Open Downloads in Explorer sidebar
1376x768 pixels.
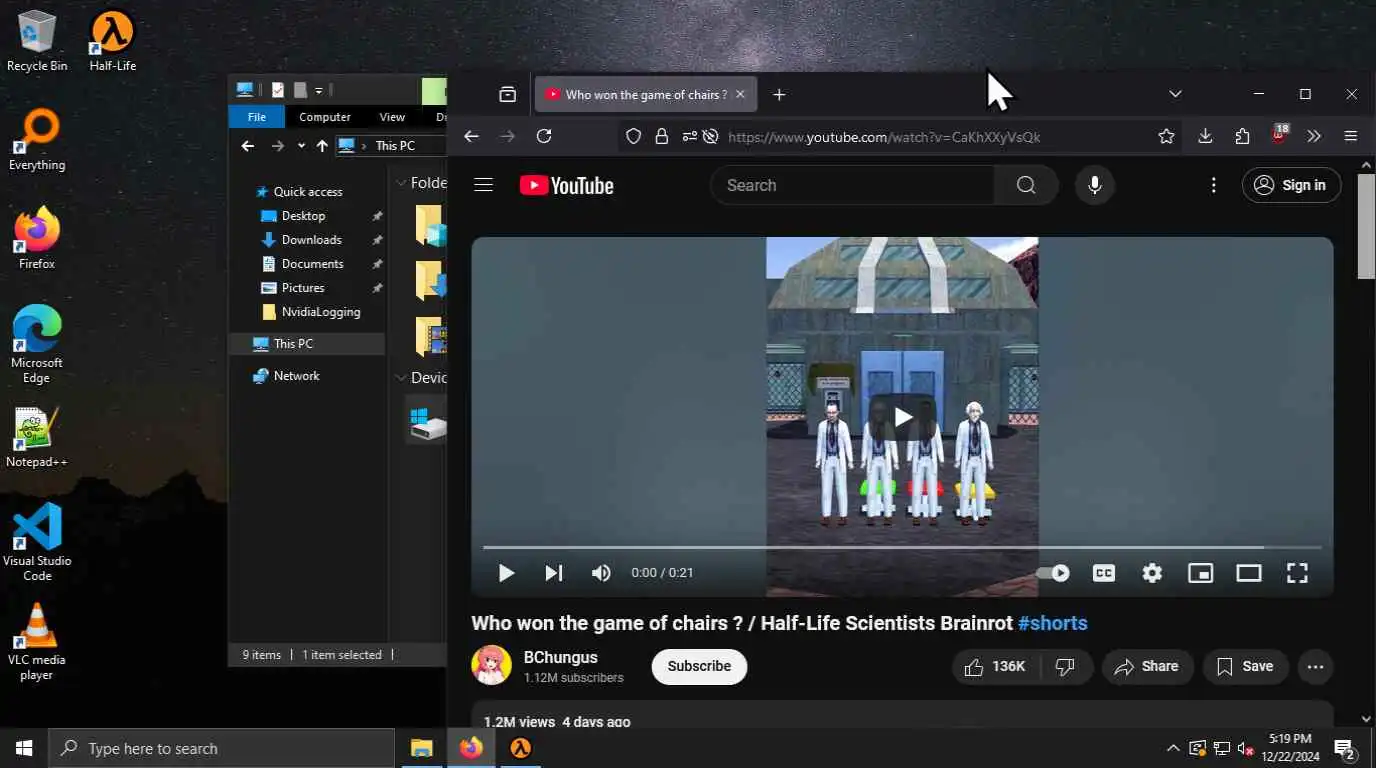[x=311, y=240]
